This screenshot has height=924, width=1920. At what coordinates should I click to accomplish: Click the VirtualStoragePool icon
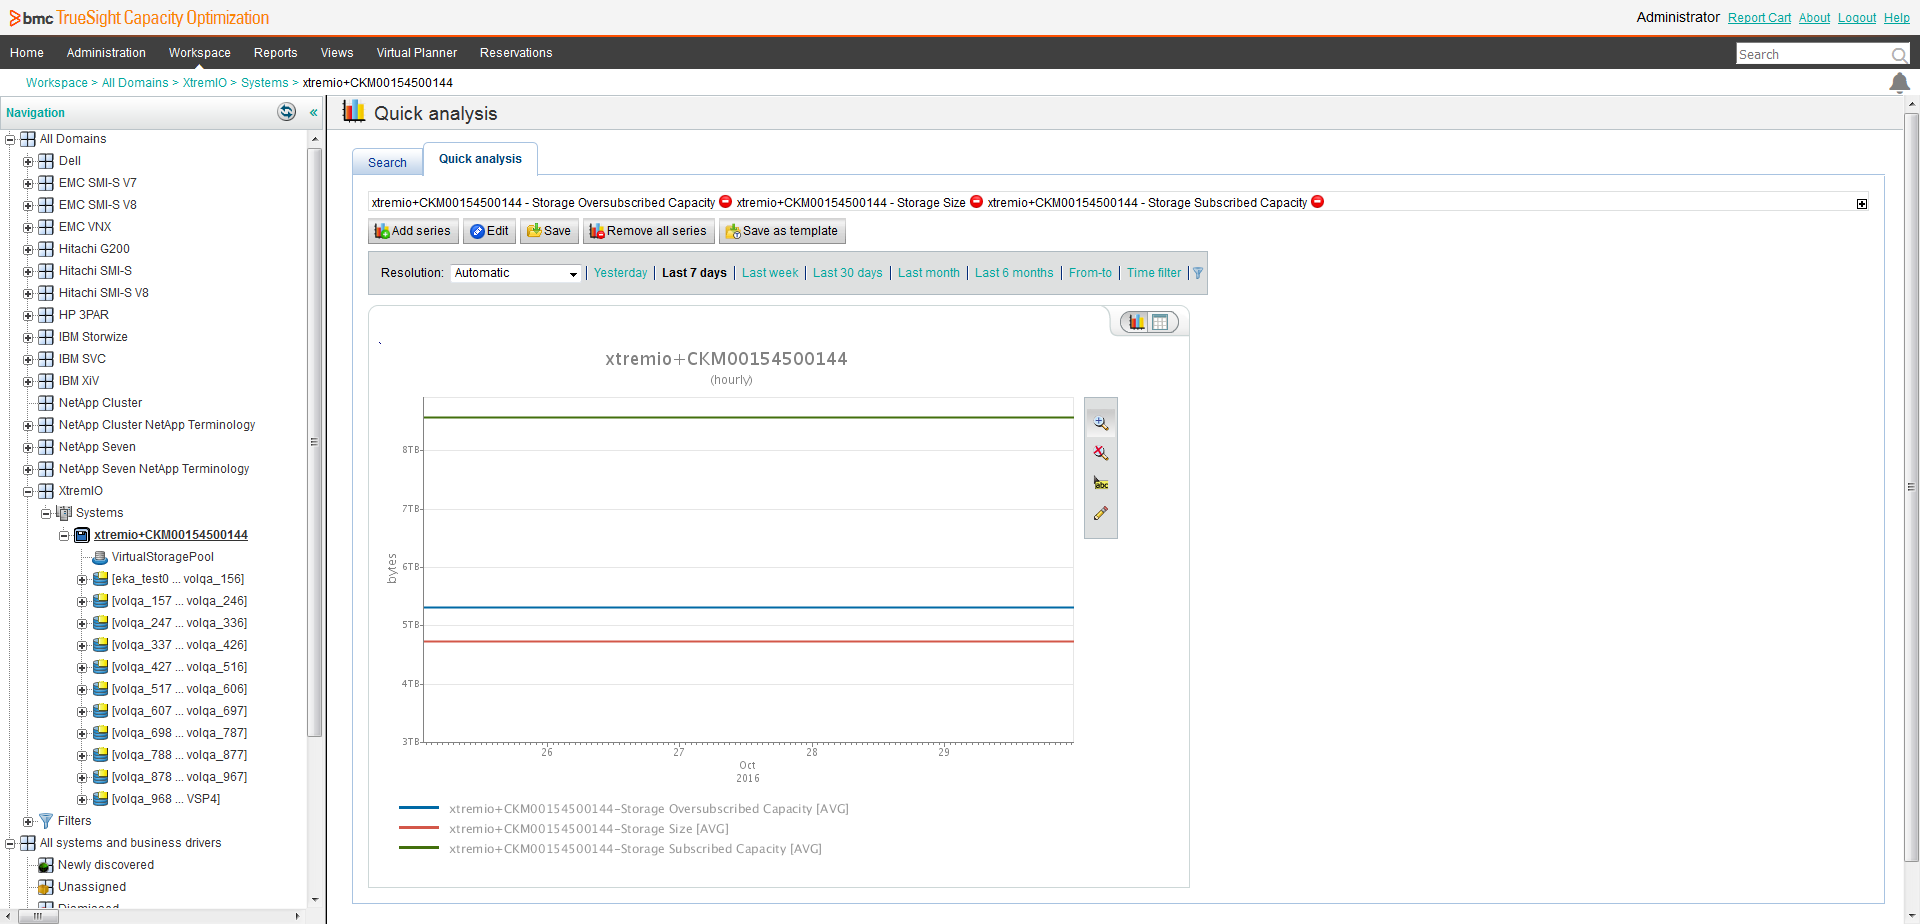[100, 557]
